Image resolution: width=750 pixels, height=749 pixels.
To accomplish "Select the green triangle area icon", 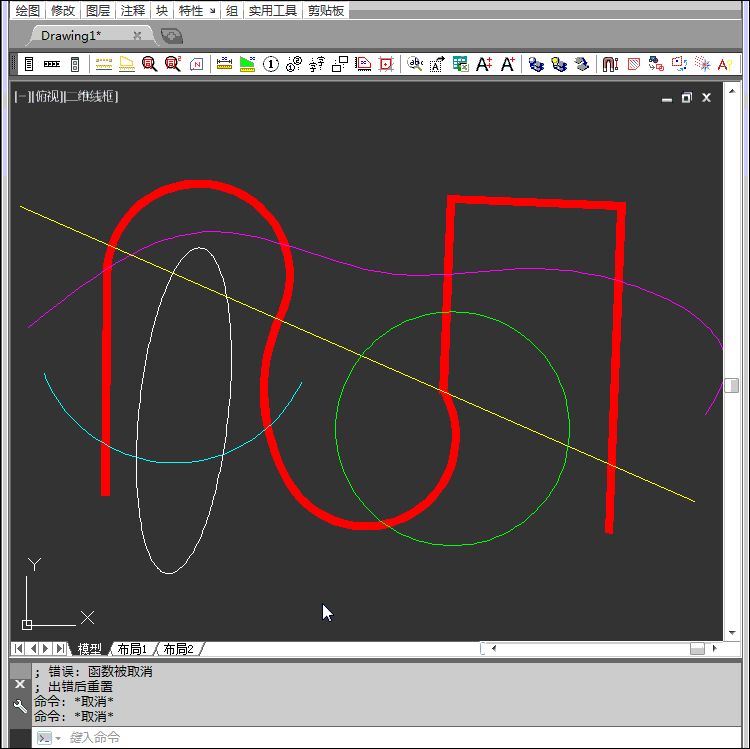I will 247,64.
